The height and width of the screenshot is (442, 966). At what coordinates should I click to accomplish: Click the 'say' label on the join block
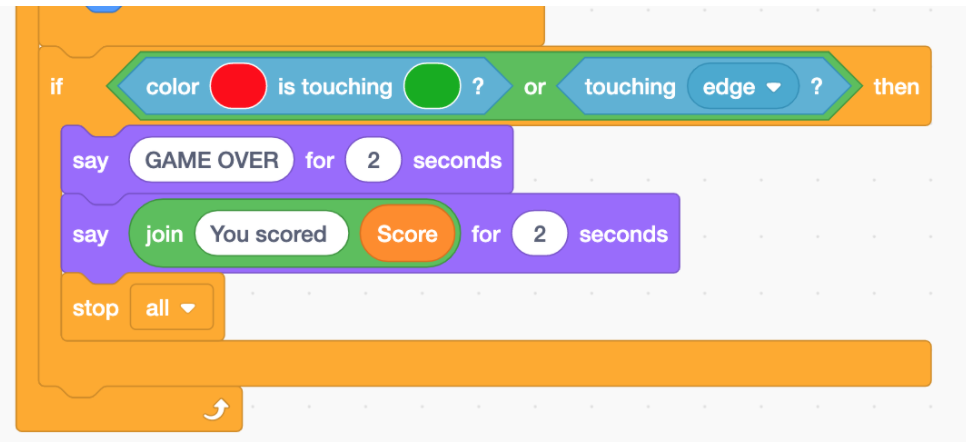coord(90,234)
